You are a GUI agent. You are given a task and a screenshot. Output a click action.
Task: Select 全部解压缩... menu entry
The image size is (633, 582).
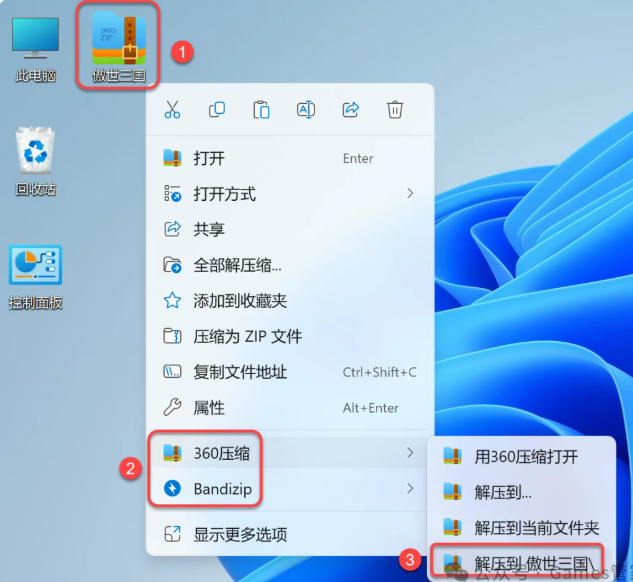click(237, 265)
